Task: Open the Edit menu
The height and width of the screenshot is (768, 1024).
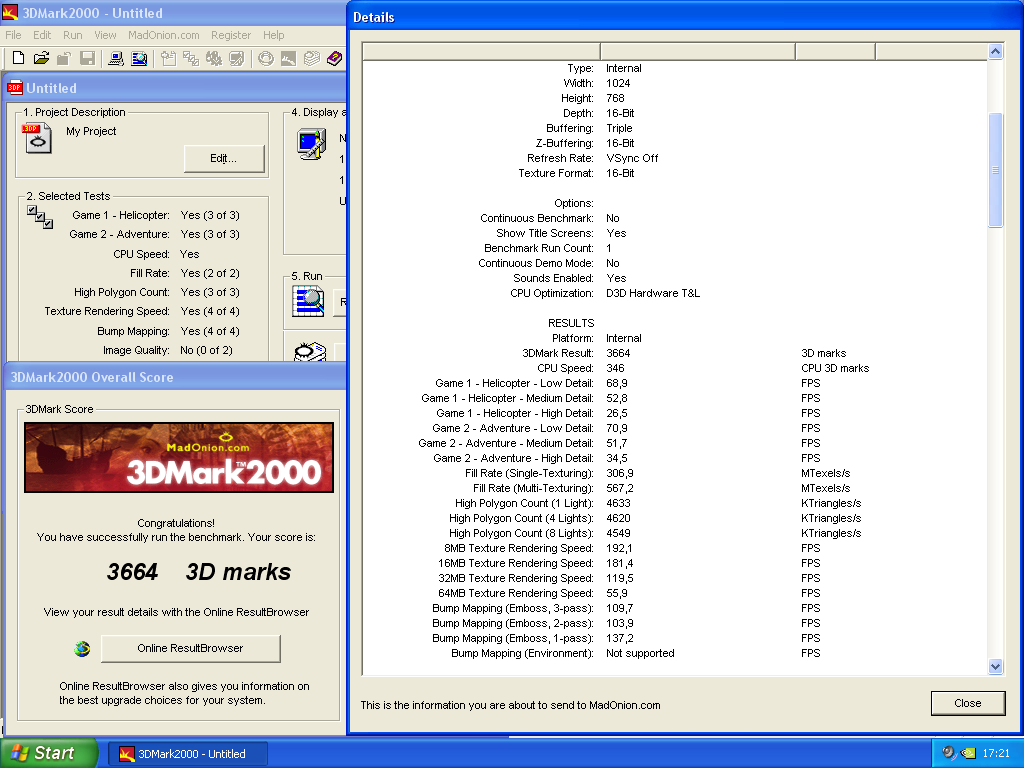Action: [x=42, y=35]
